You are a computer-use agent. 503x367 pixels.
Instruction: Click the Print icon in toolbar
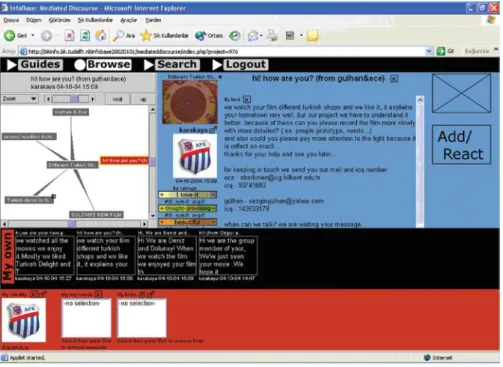(x=272, y=35)
